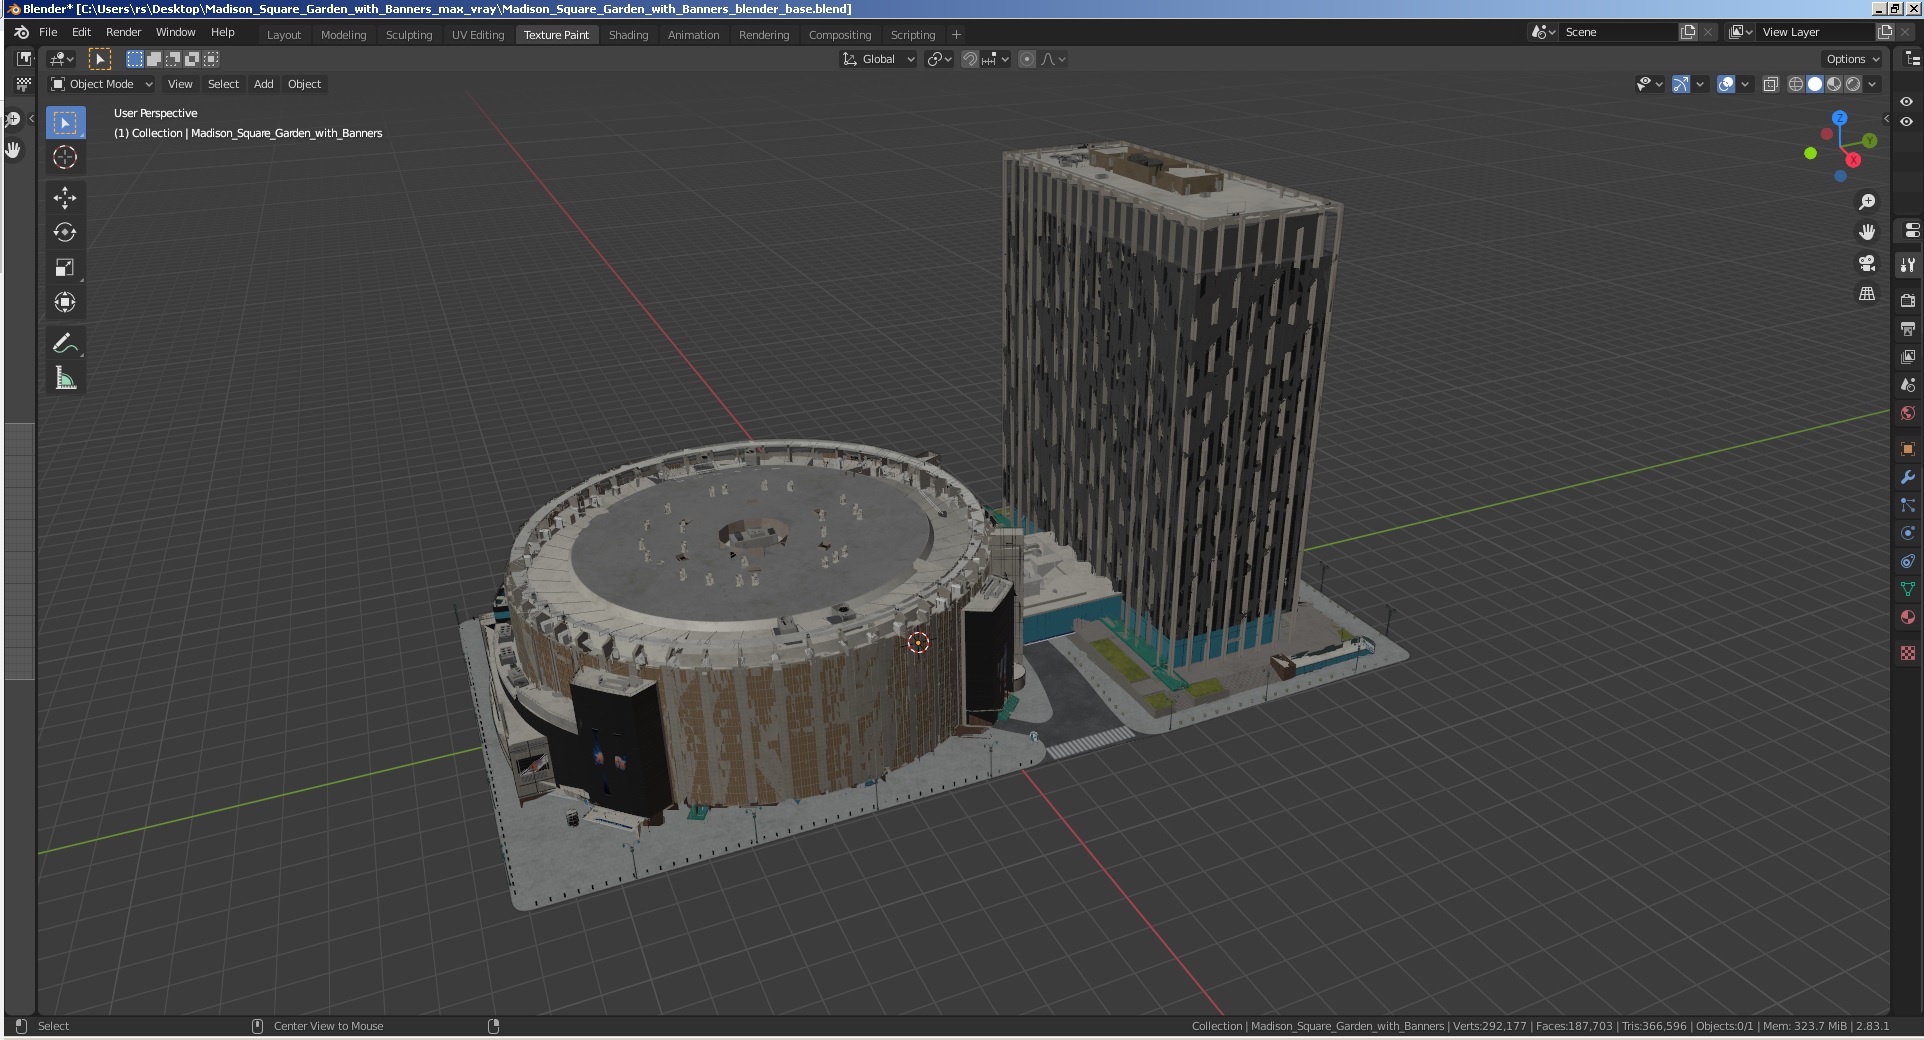Add a new workspace with plus button
Screen dimensions: 1924x1040
(x=956, y=34)
